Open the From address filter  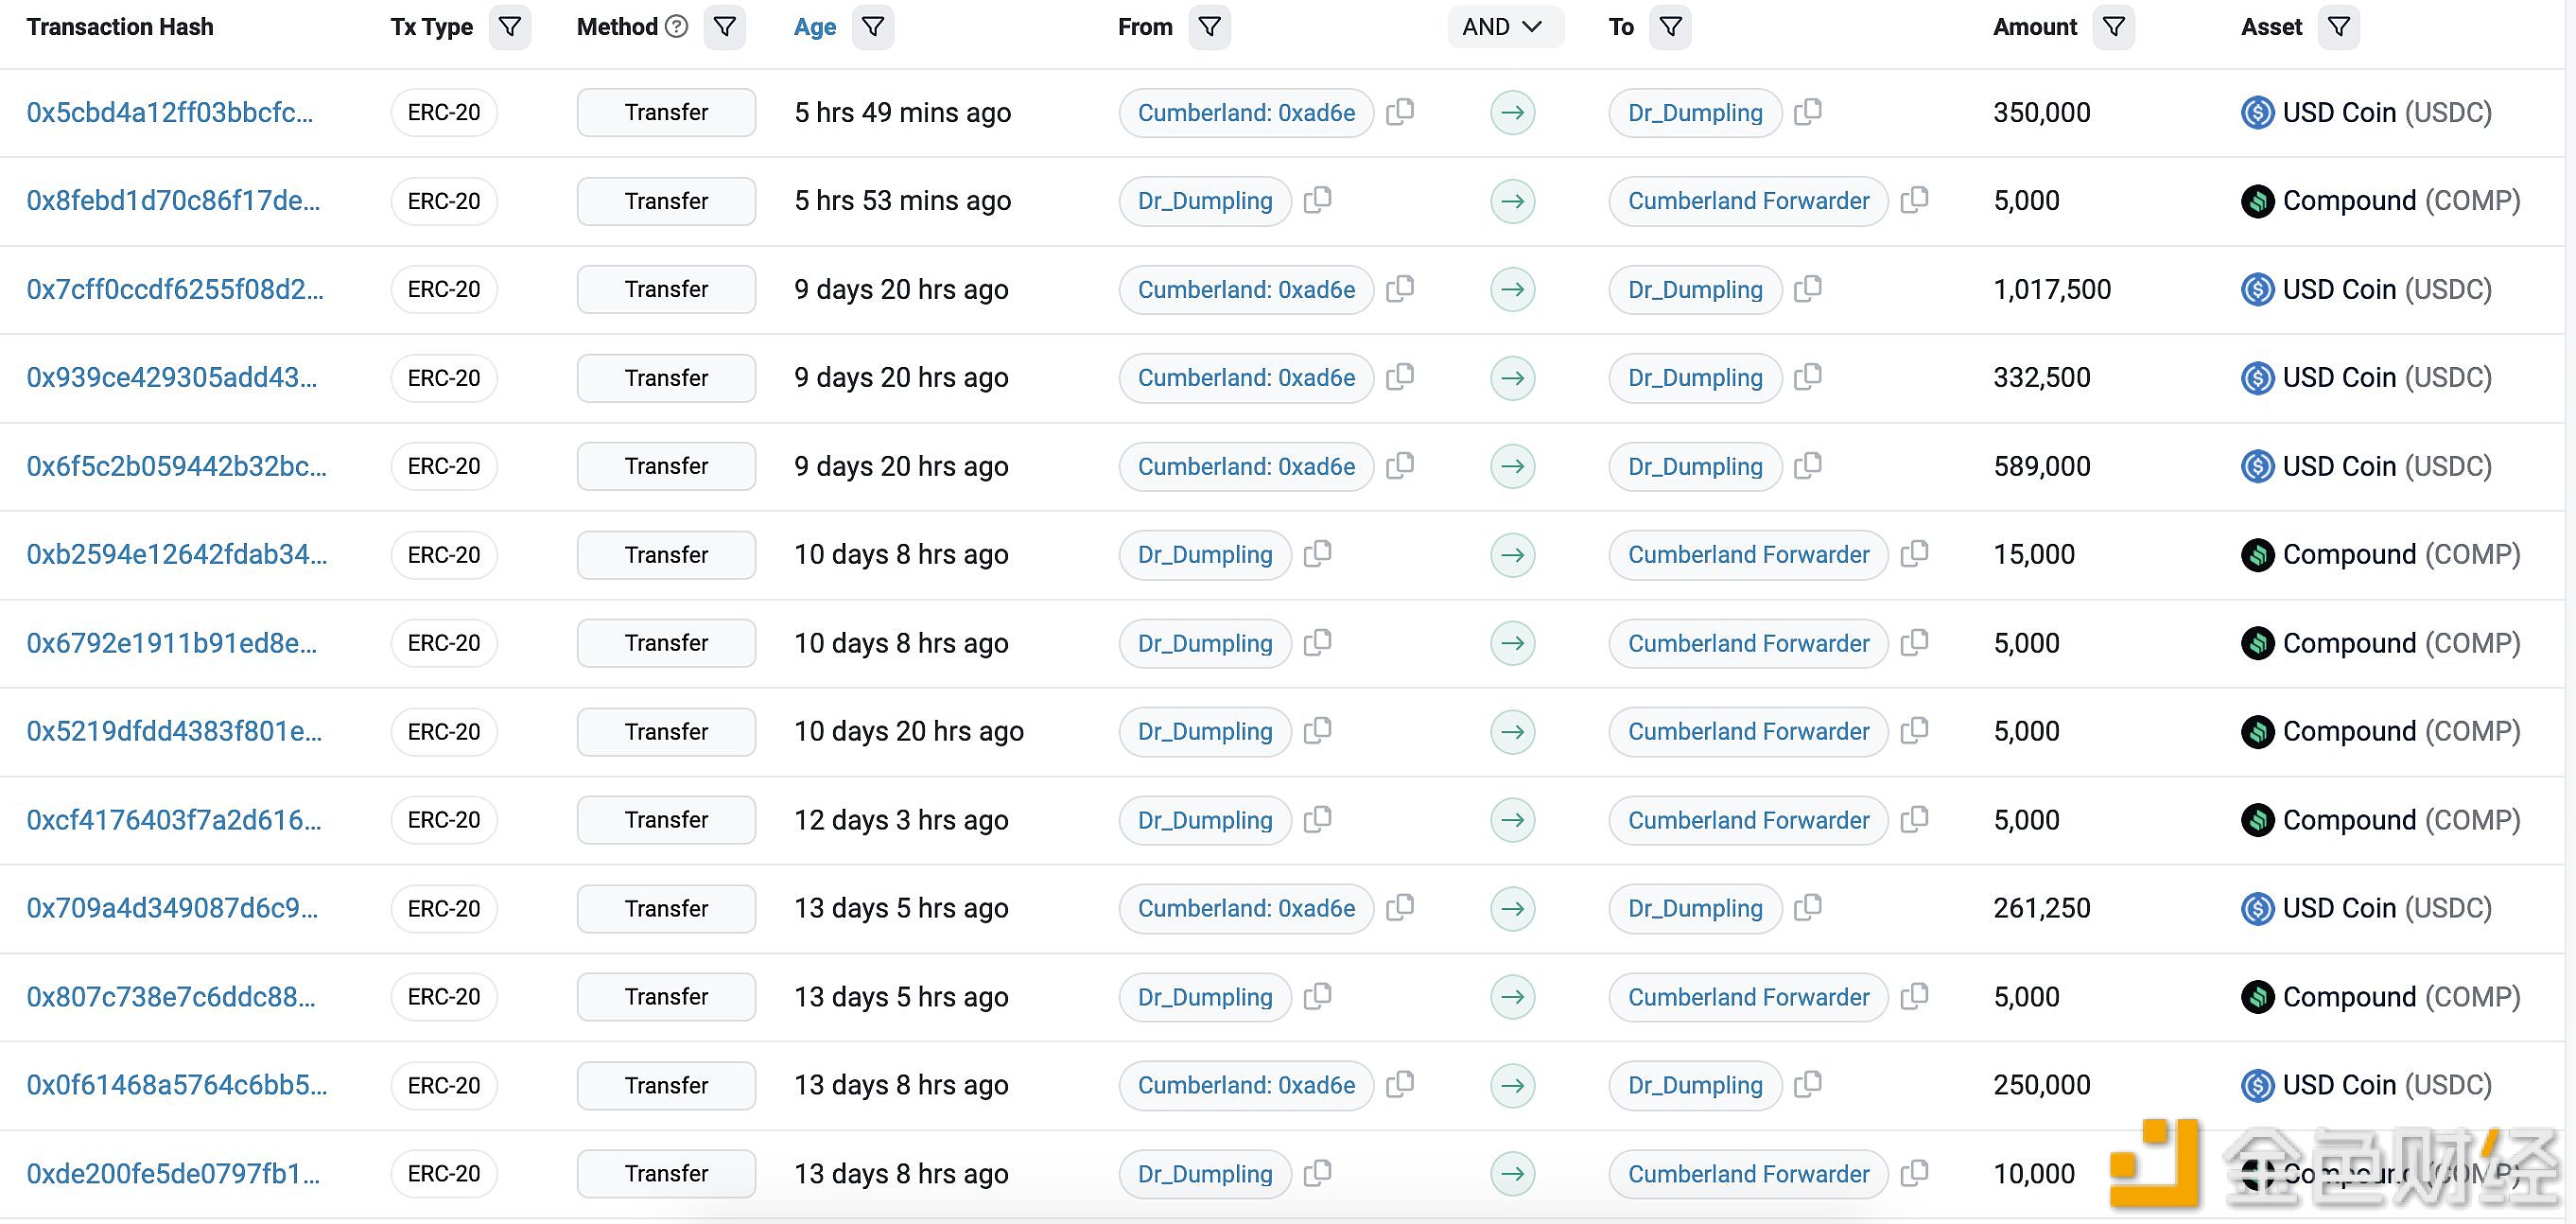tap(1210, 27)
